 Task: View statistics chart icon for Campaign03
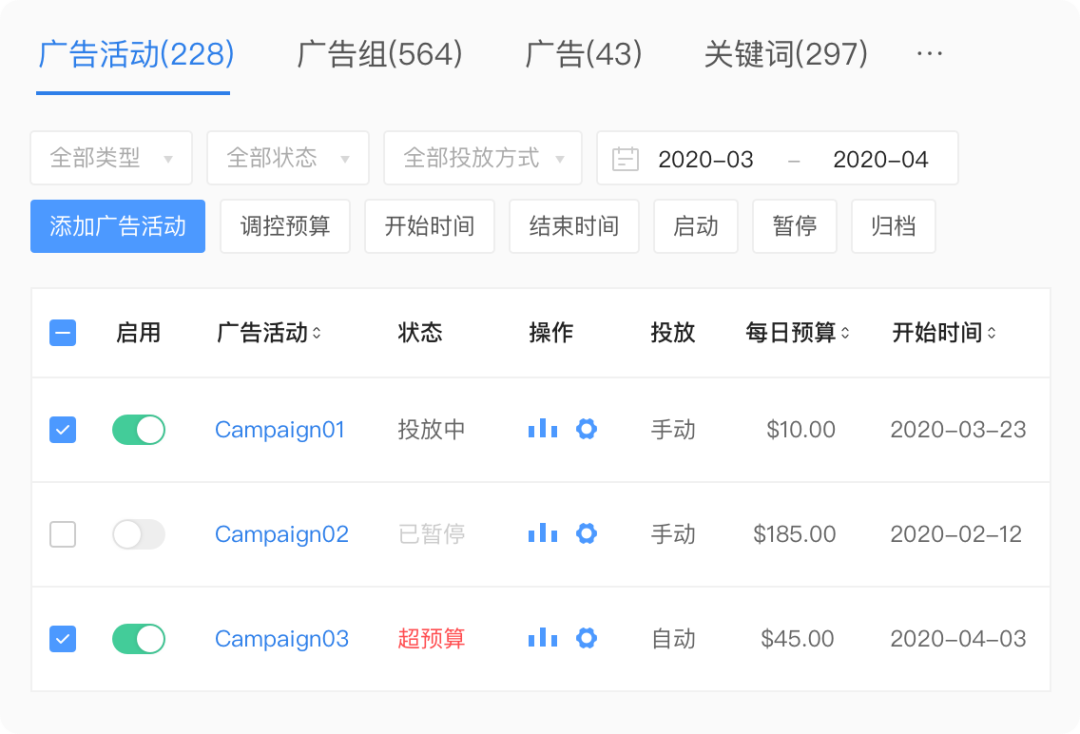click(542, 638)
